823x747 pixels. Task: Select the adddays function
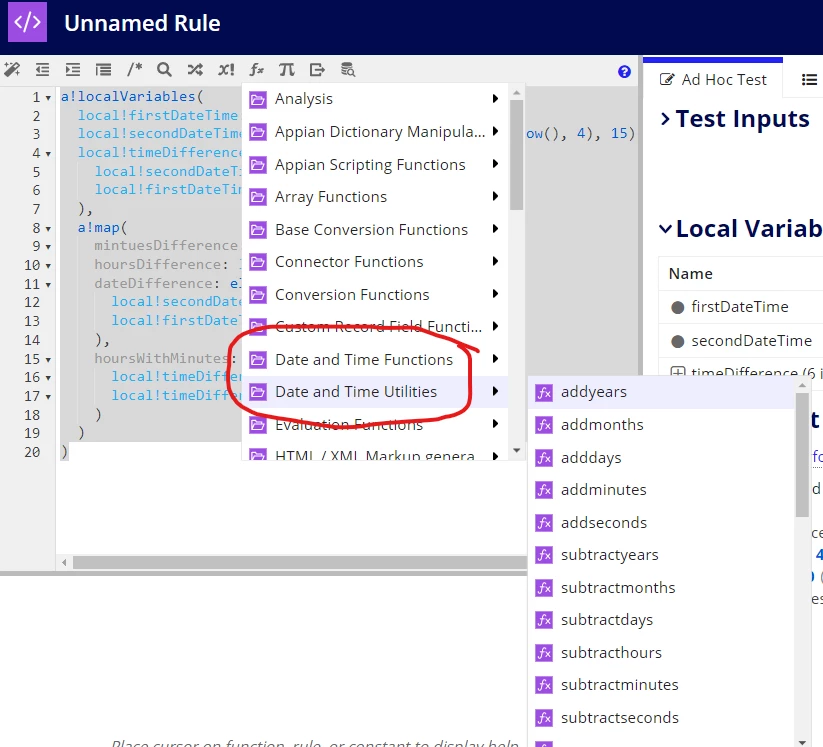661,458
